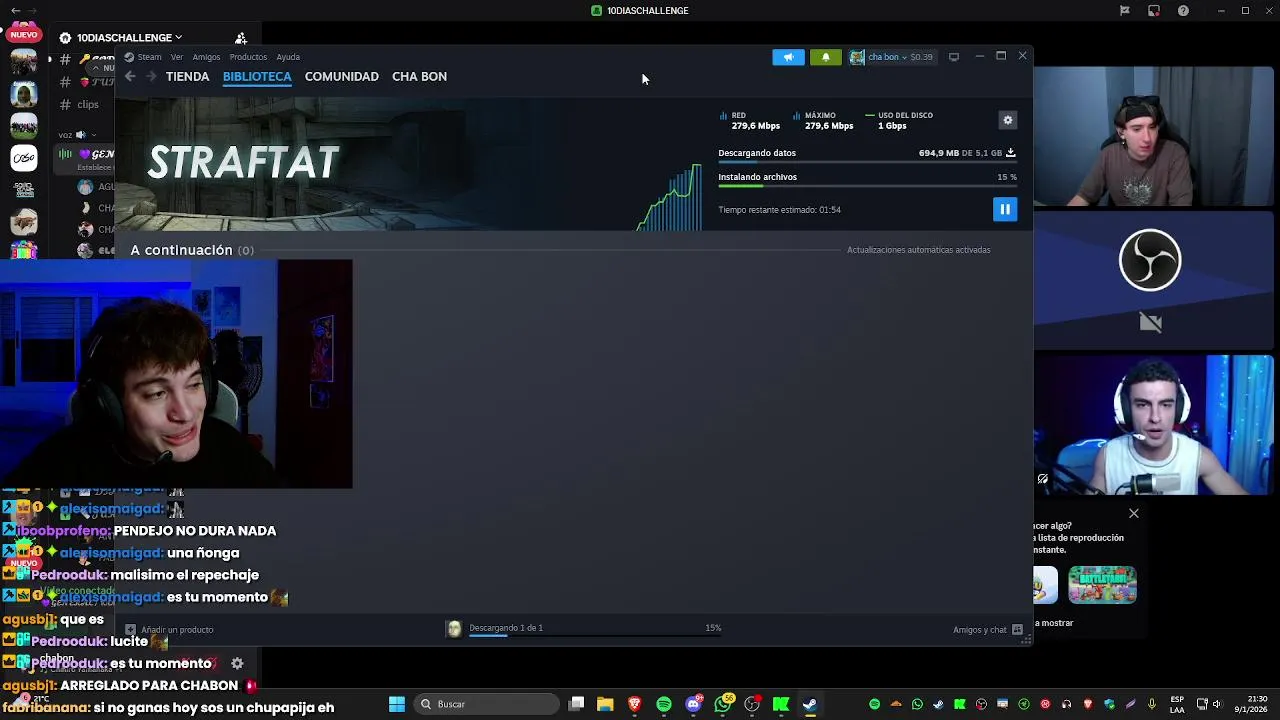Open Task View on the taskbar
Image resolution: width=1280 pixels, height=720 pixels.
(577, 704)
